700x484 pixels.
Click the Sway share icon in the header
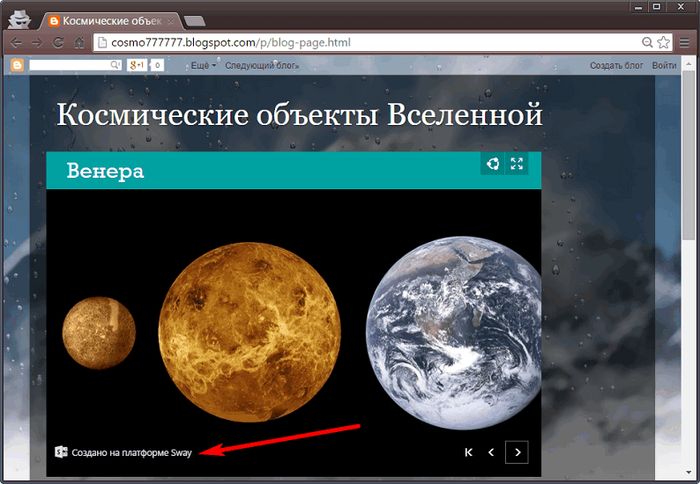(492, 164)
